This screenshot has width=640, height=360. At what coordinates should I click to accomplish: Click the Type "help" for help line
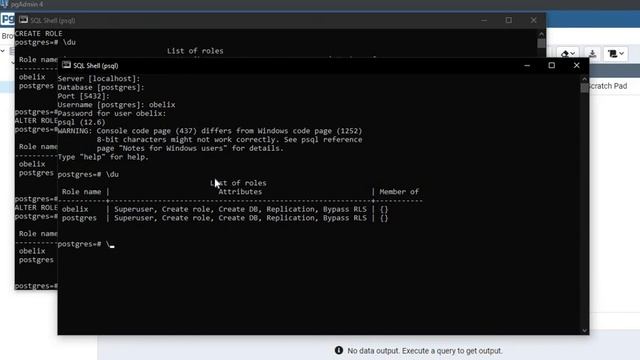click(x=103, y=157)
